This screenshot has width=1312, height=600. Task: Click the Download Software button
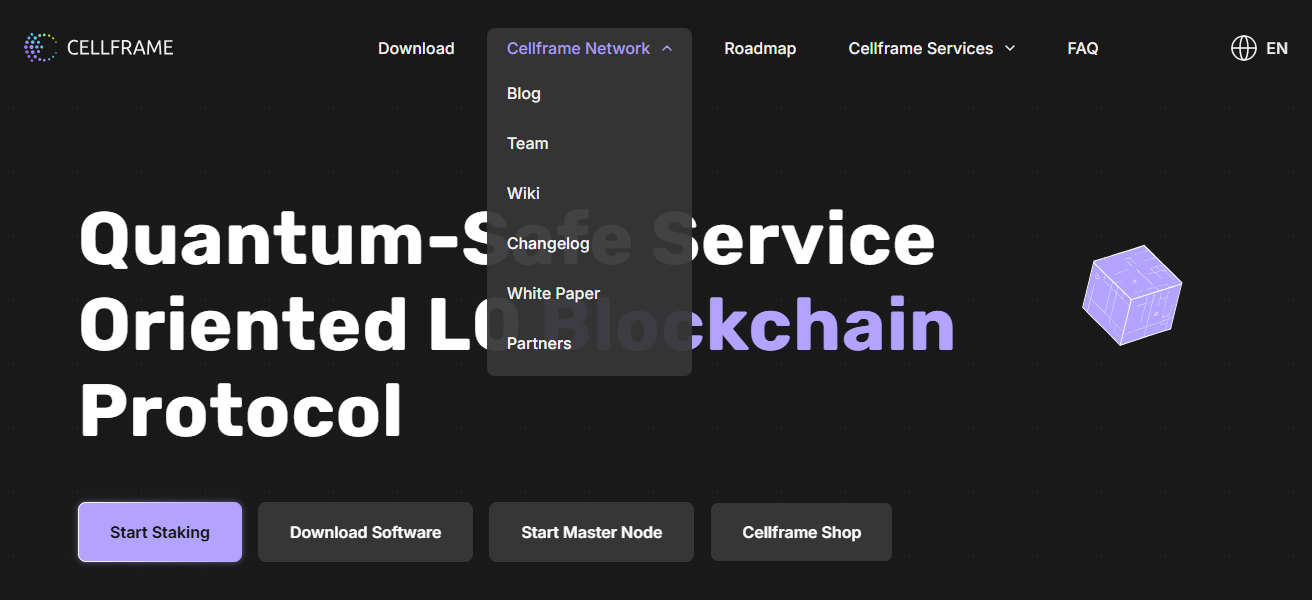(365, 532)
